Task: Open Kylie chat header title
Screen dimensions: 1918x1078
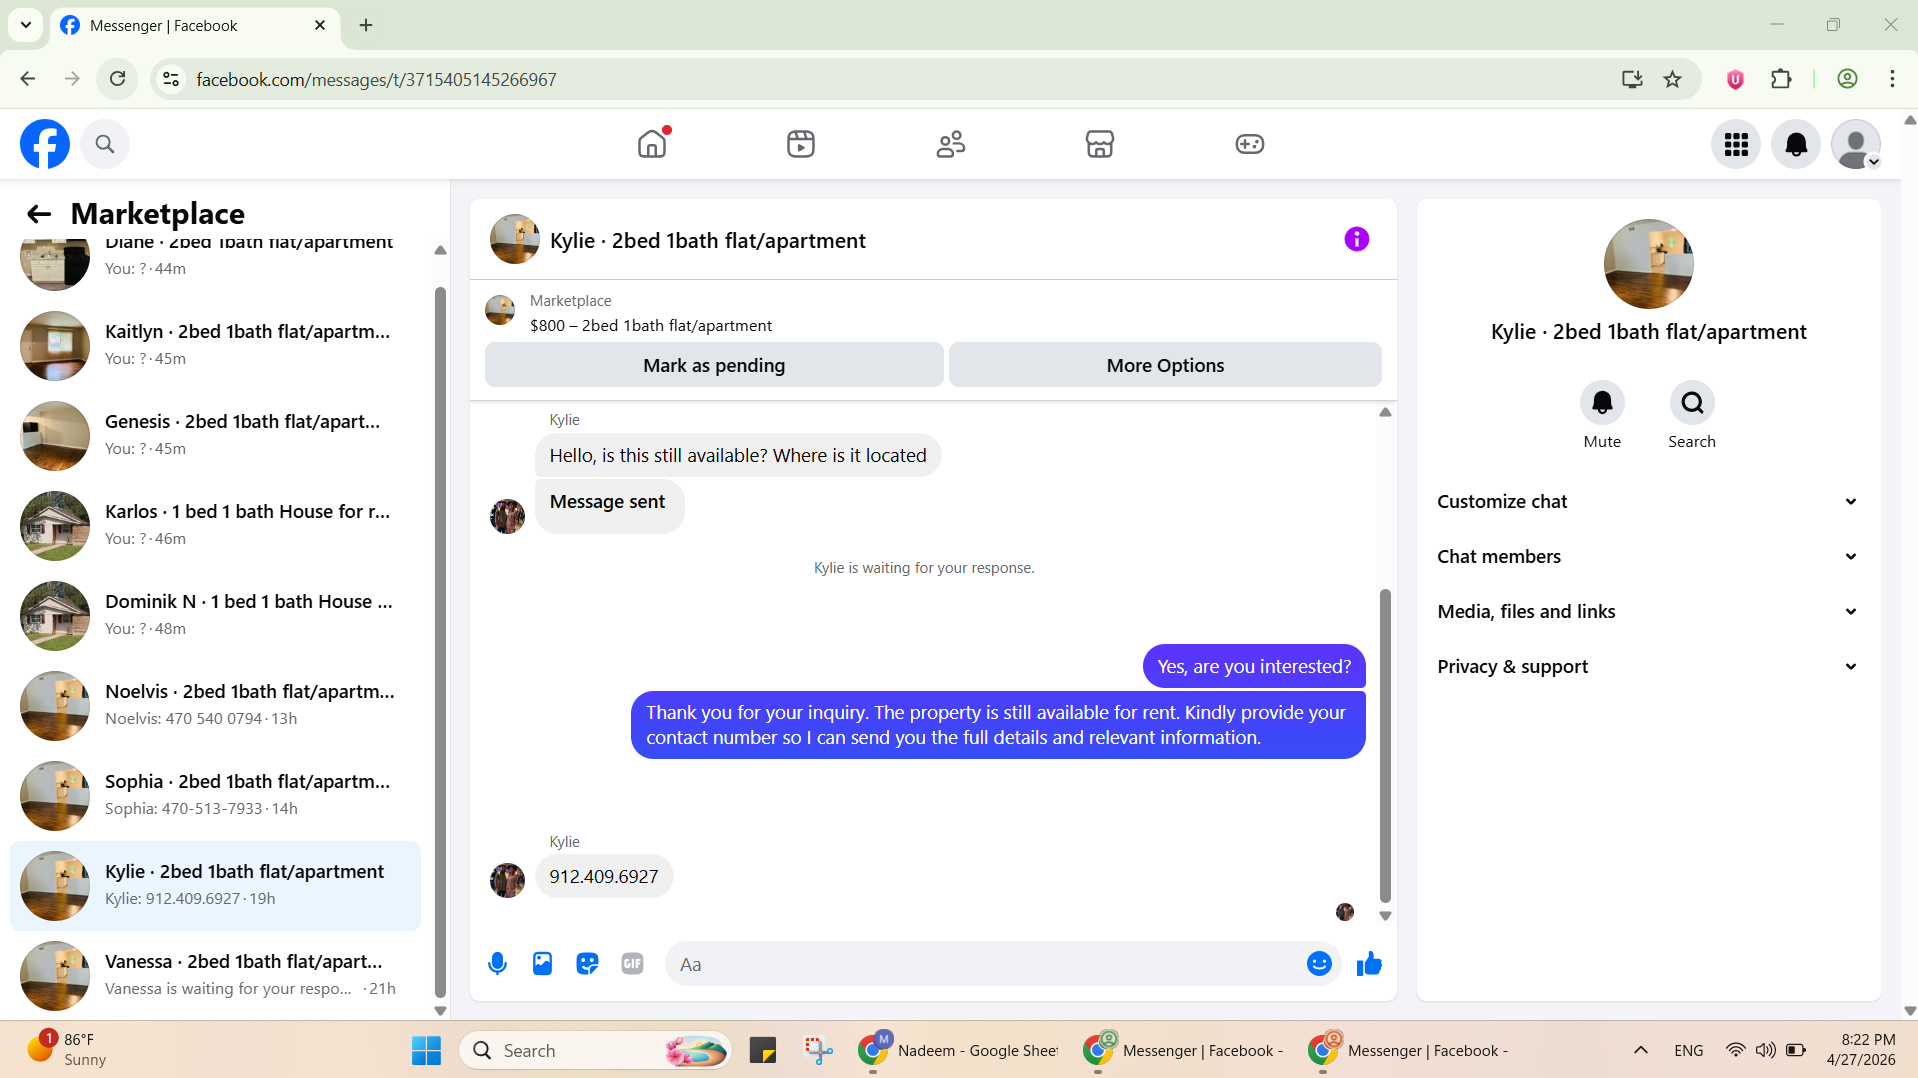Action: 708,241
